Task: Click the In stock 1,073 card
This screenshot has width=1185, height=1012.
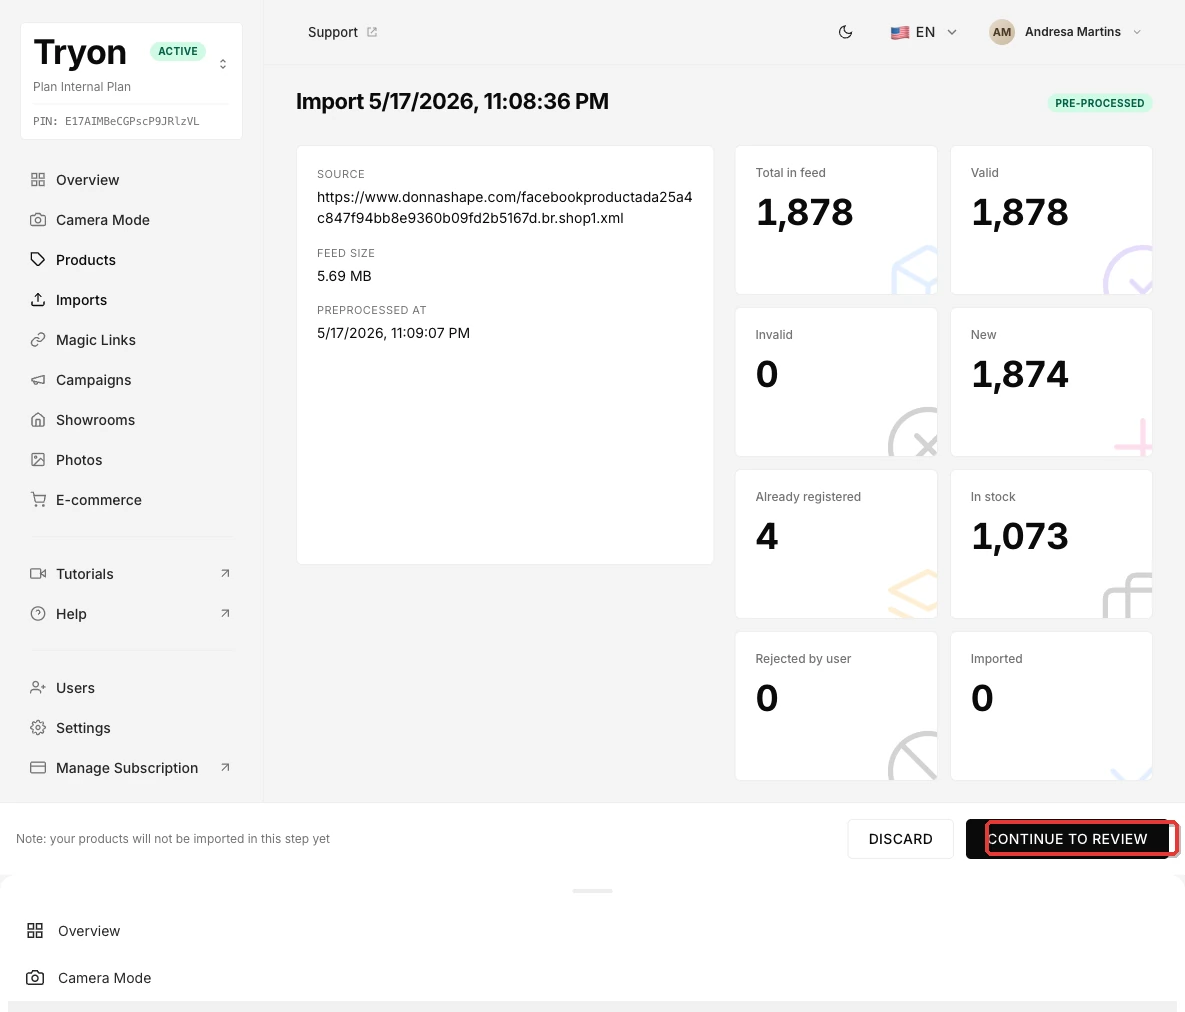Action: point(1050,544)
